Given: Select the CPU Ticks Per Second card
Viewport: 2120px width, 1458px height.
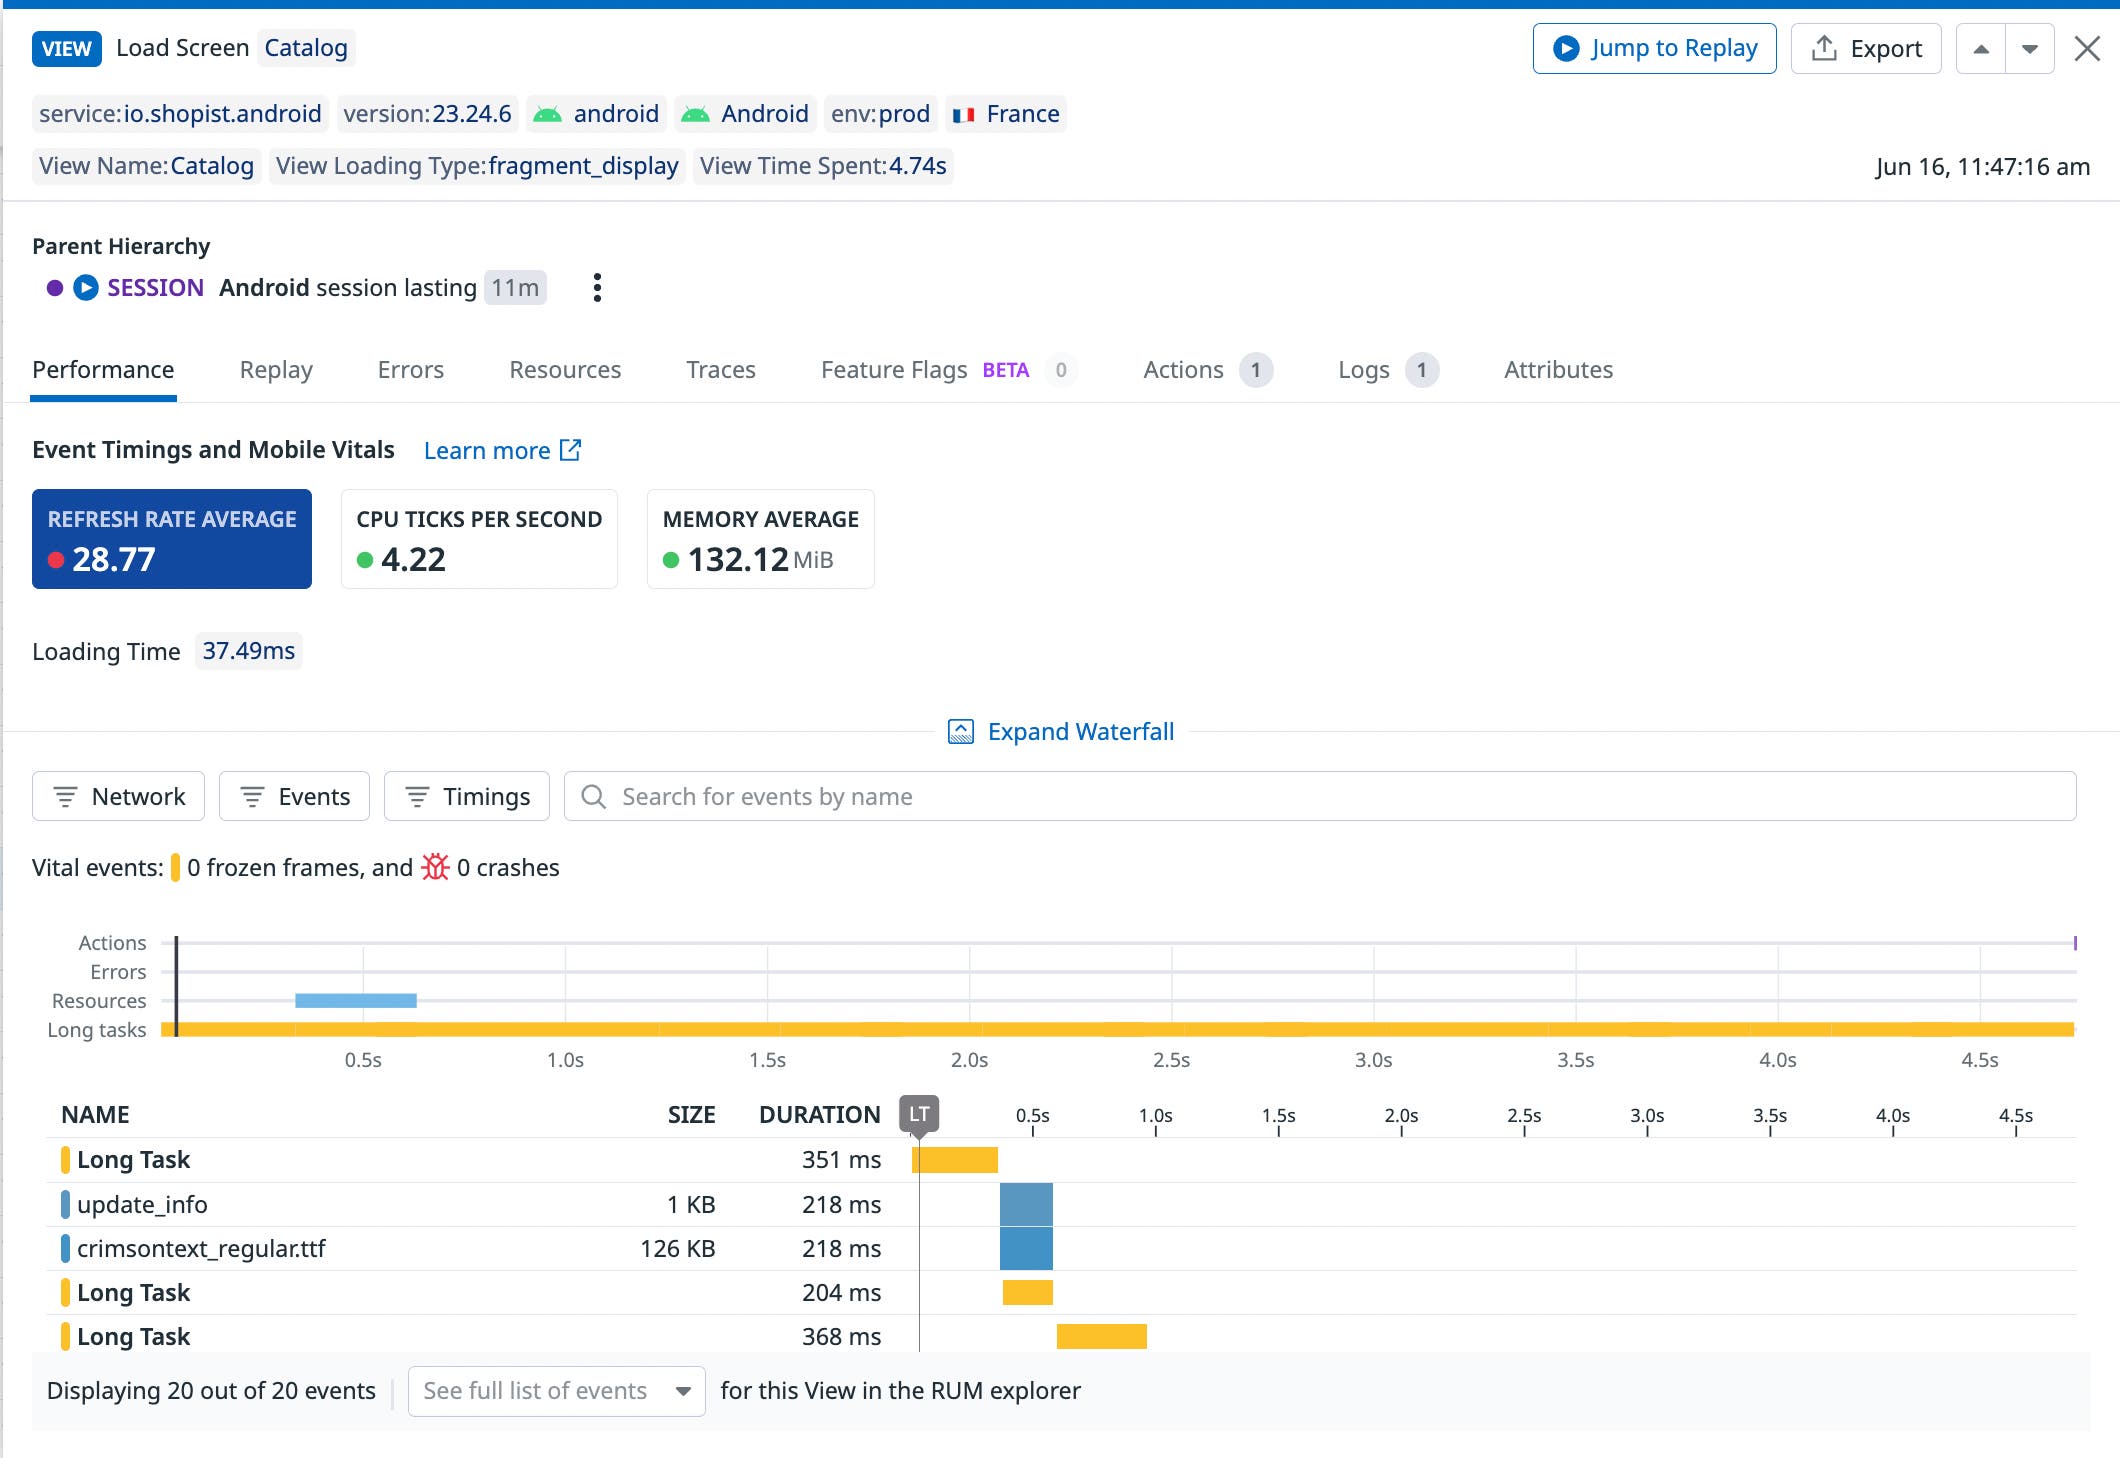Looking at the screenshot, I should pyautogui.click(x=479, y=539).
